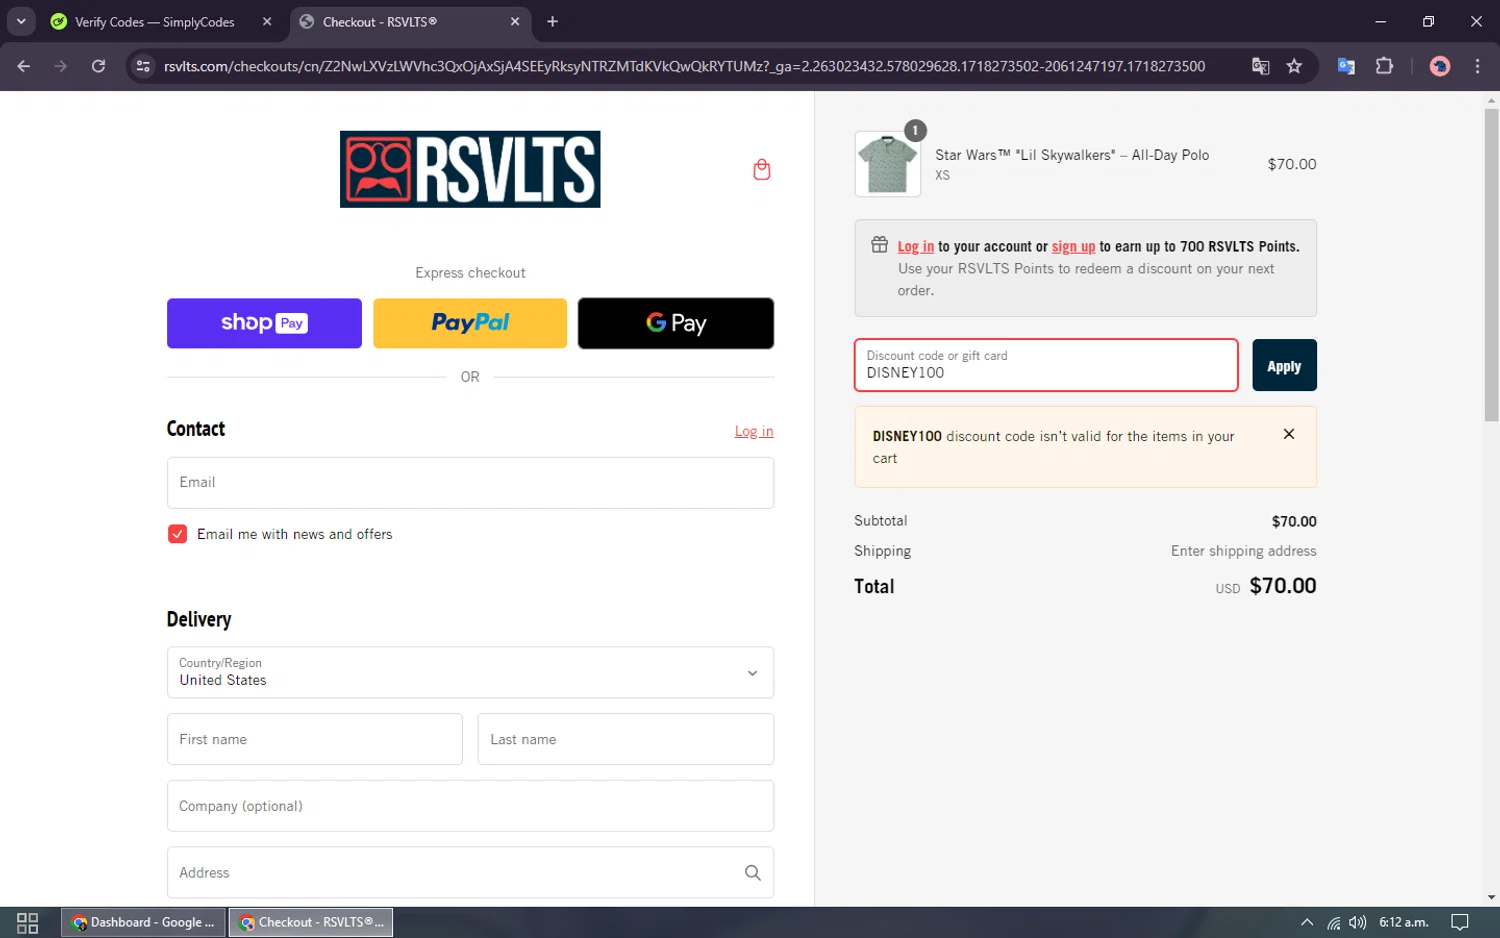This screenshot has width=1500, height=938.
Task: Open a new browser tab
Action: click(x=552, y=21)
